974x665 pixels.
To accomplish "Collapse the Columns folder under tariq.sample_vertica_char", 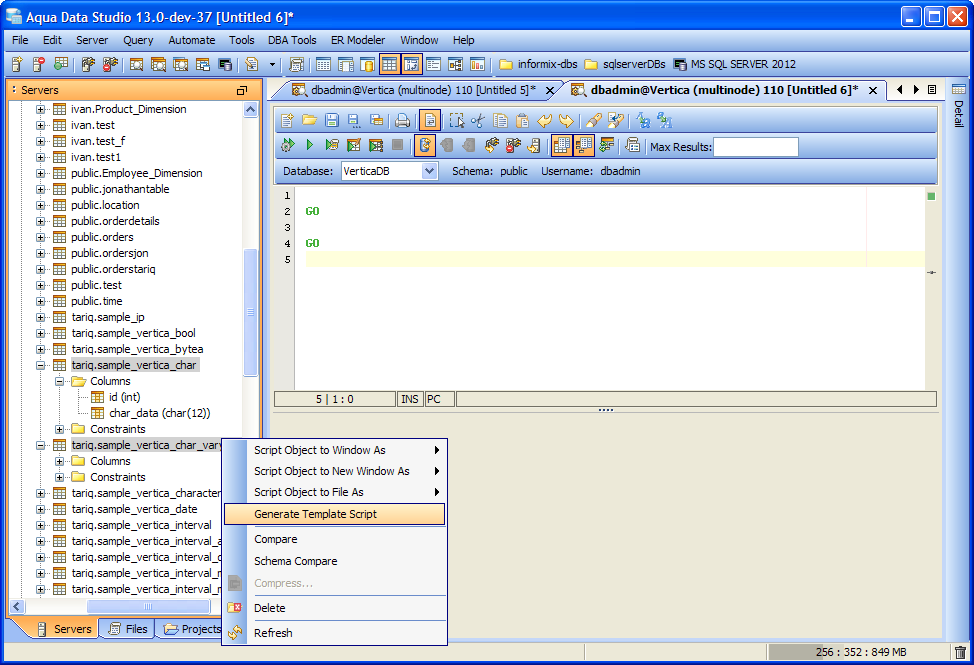I will pyautogui.click(x=60, y=381).
